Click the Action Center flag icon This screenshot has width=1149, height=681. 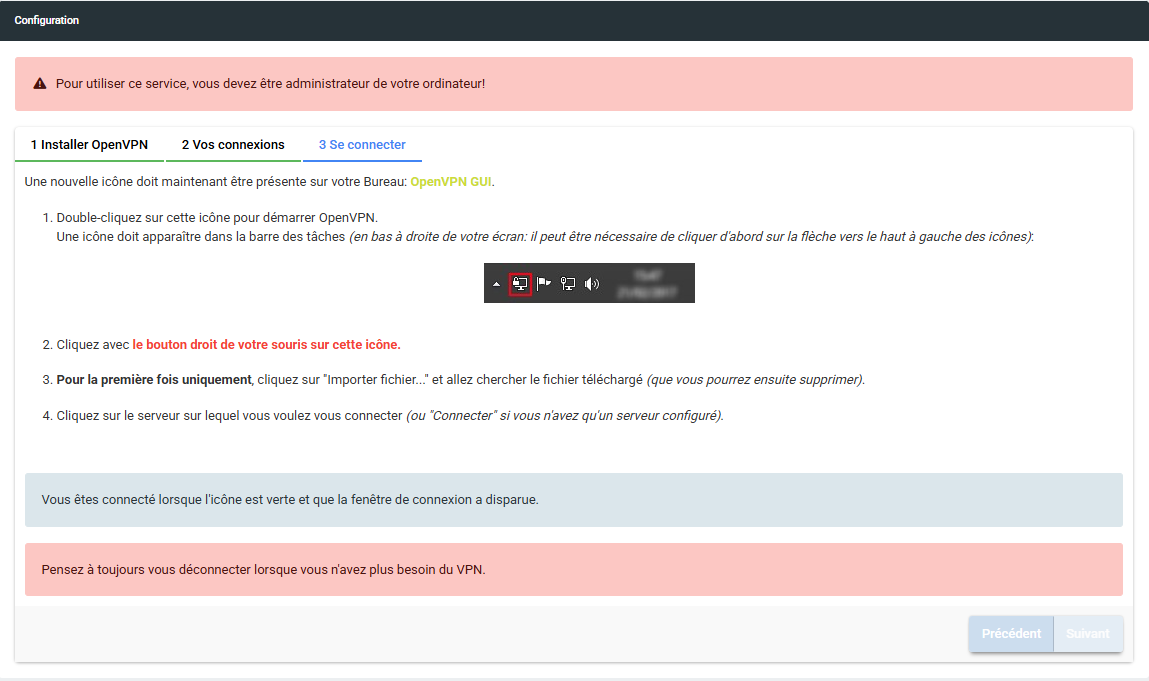[x=544, y=284]
